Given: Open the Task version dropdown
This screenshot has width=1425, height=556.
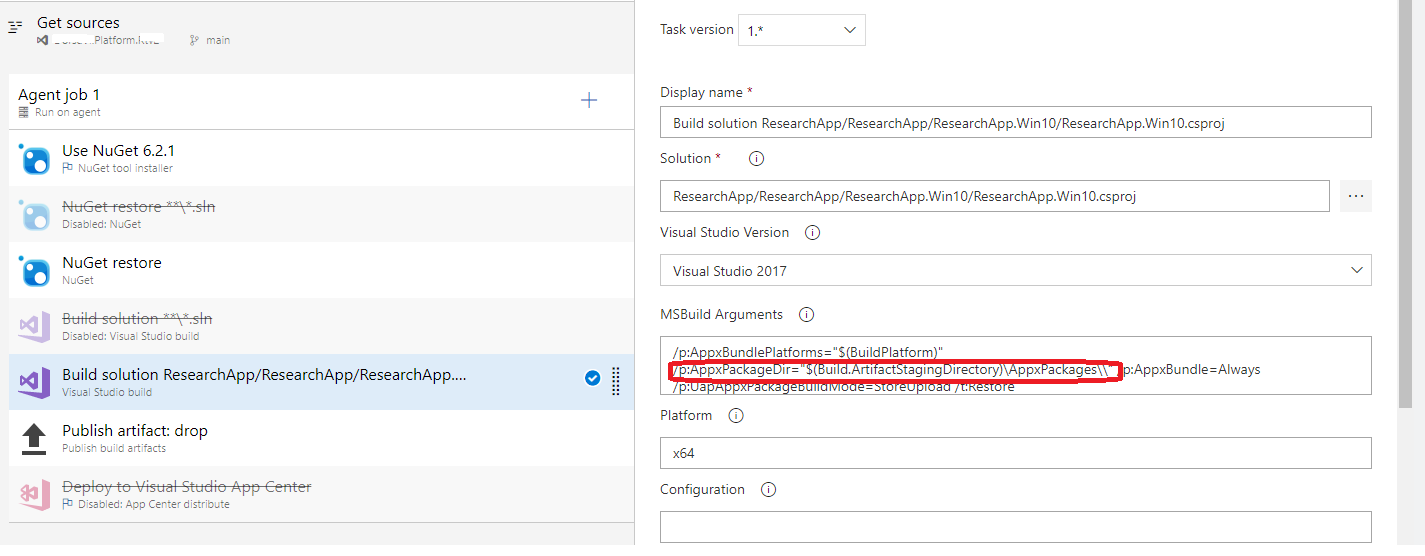Looking at the screenshot, I should (802, 30).
